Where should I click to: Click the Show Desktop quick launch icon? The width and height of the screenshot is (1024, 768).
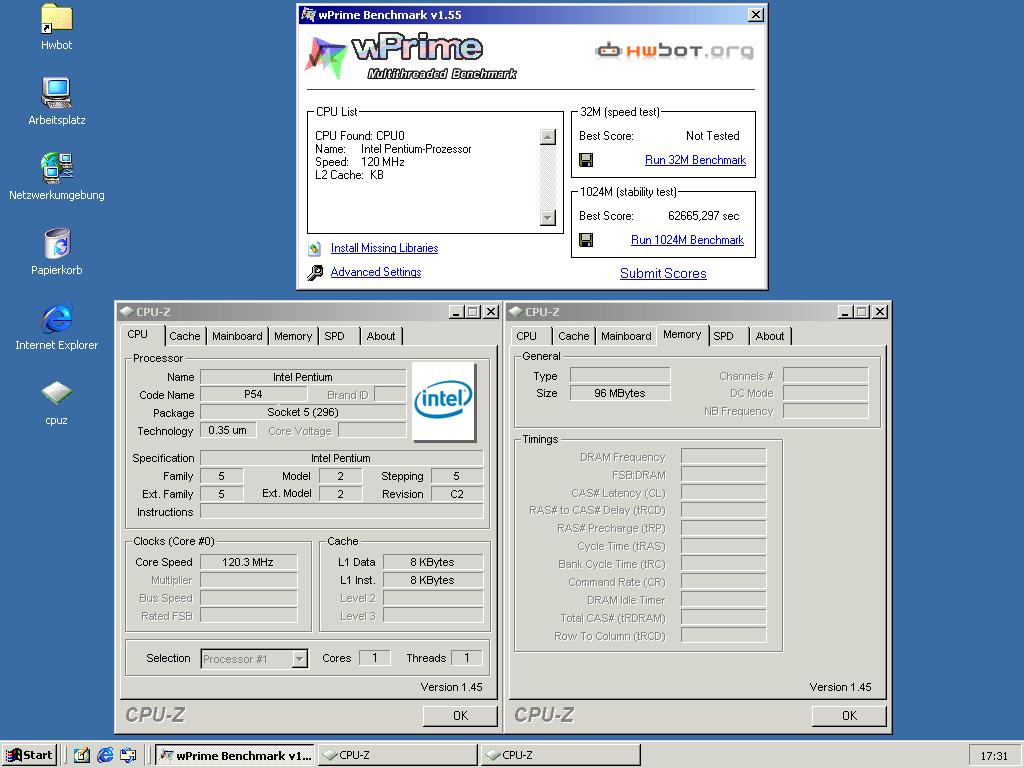click(x=81, y=755)
